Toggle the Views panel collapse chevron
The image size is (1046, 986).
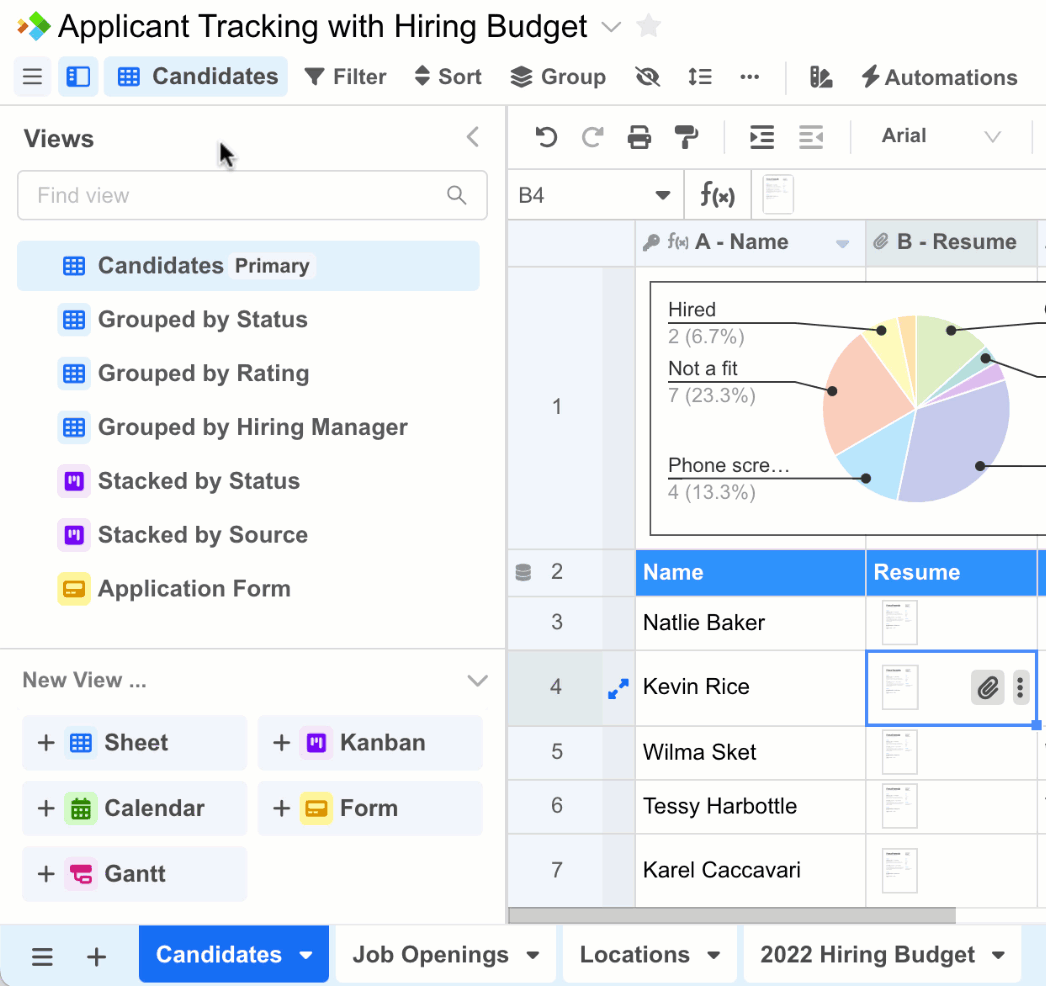(472, 138)
